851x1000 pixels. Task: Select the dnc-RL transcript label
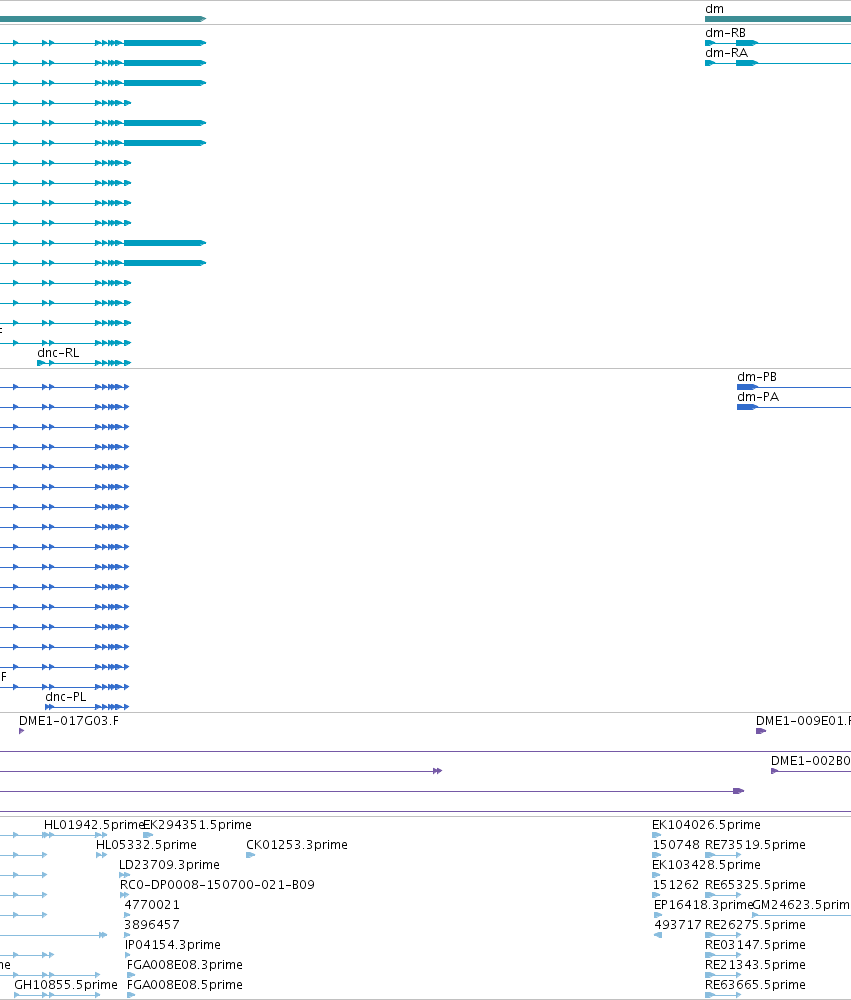point(58,353)
